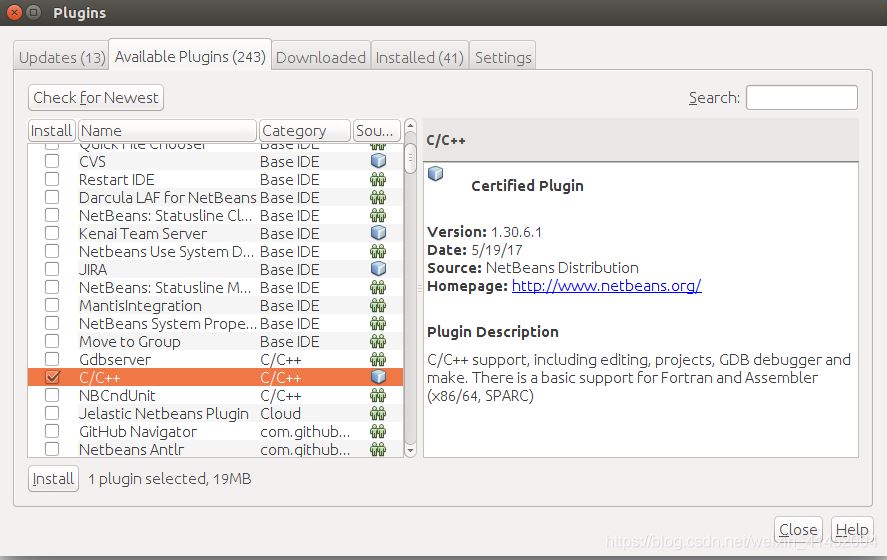Click community icon for Jelastic Netbeans Plugin
The width and height of the screenshot is (887, 560).
pyautogui.click(x=378, y=413)
